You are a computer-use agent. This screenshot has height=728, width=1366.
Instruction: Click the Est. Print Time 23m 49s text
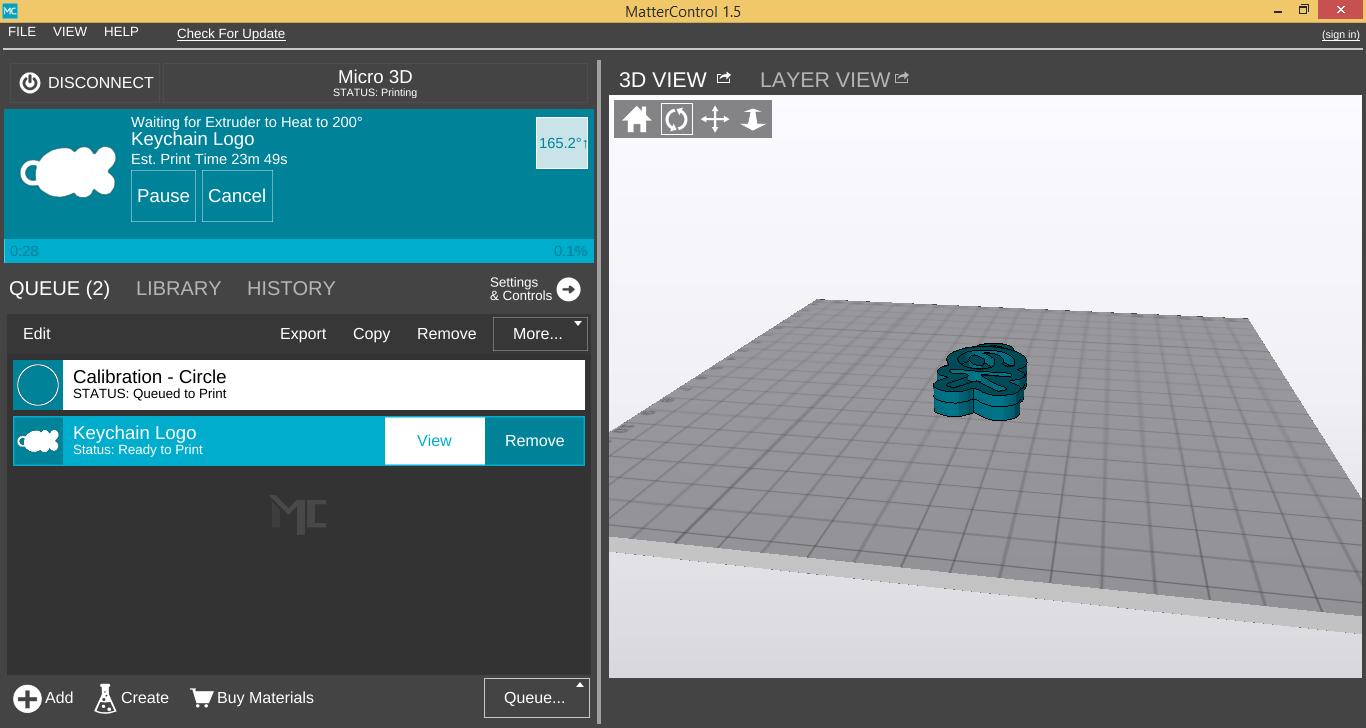pyautogui.click(x=209, y=159)
